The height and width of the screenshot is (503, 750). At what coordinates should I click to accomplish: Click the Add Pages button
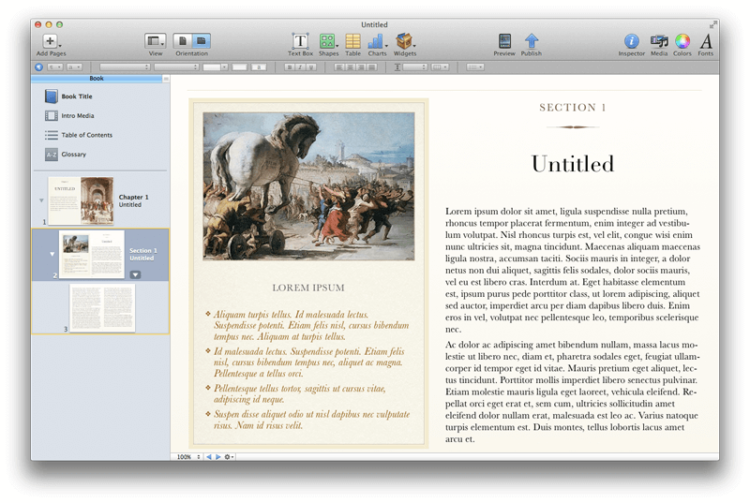pyautogui.click(x=50, y=41)
